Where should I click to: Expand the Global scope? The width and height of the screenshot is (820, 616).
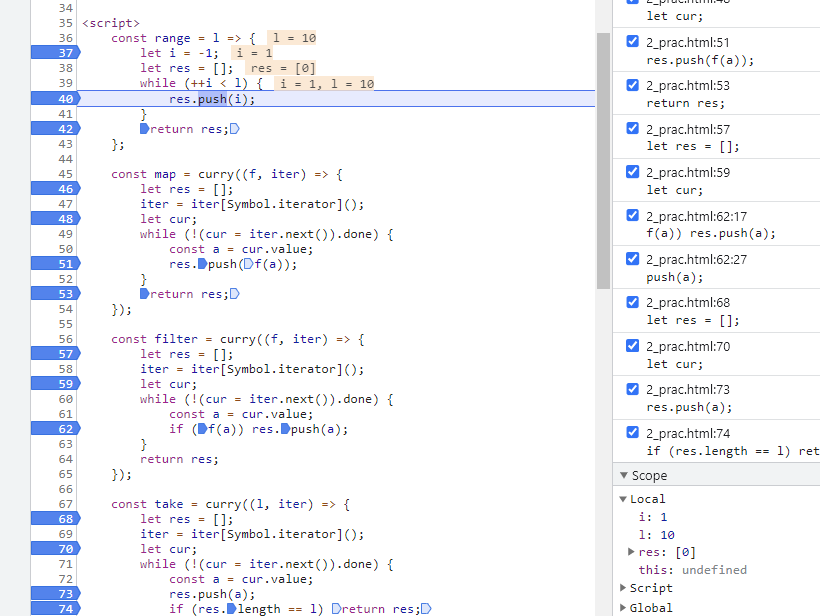pos(623,608)
